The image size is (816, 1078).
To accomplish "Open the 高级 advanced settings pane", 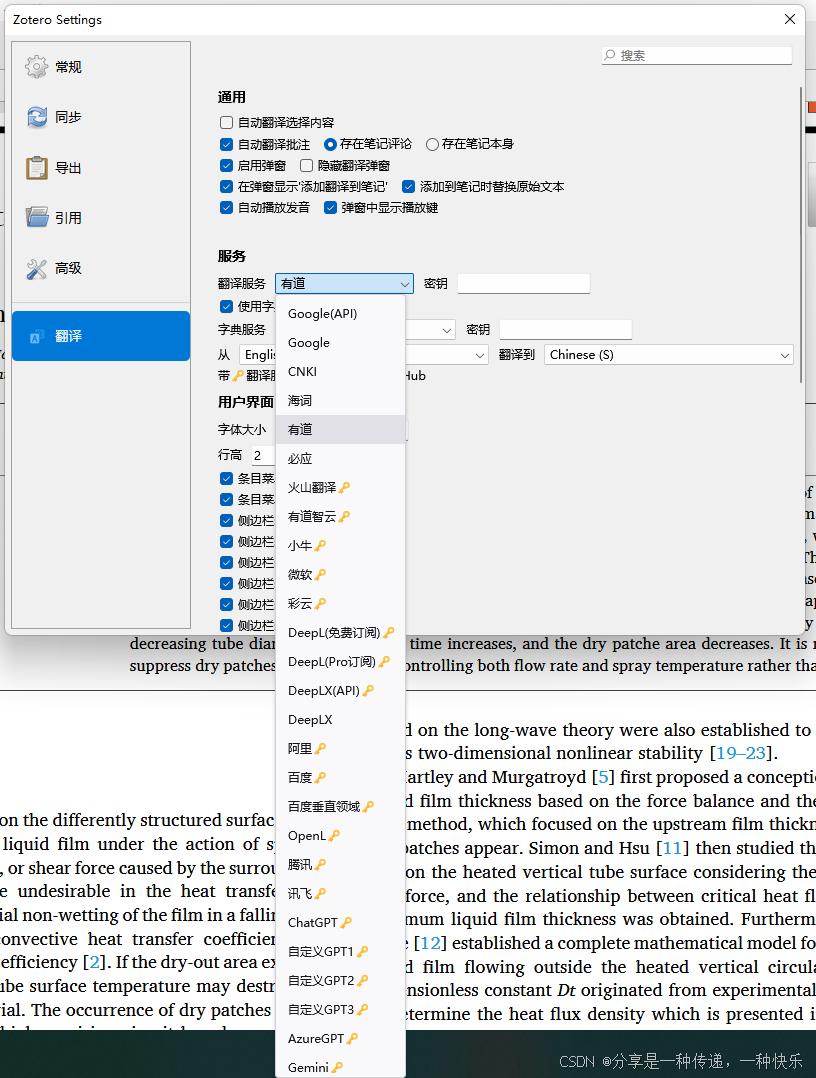I will point(100,268).
